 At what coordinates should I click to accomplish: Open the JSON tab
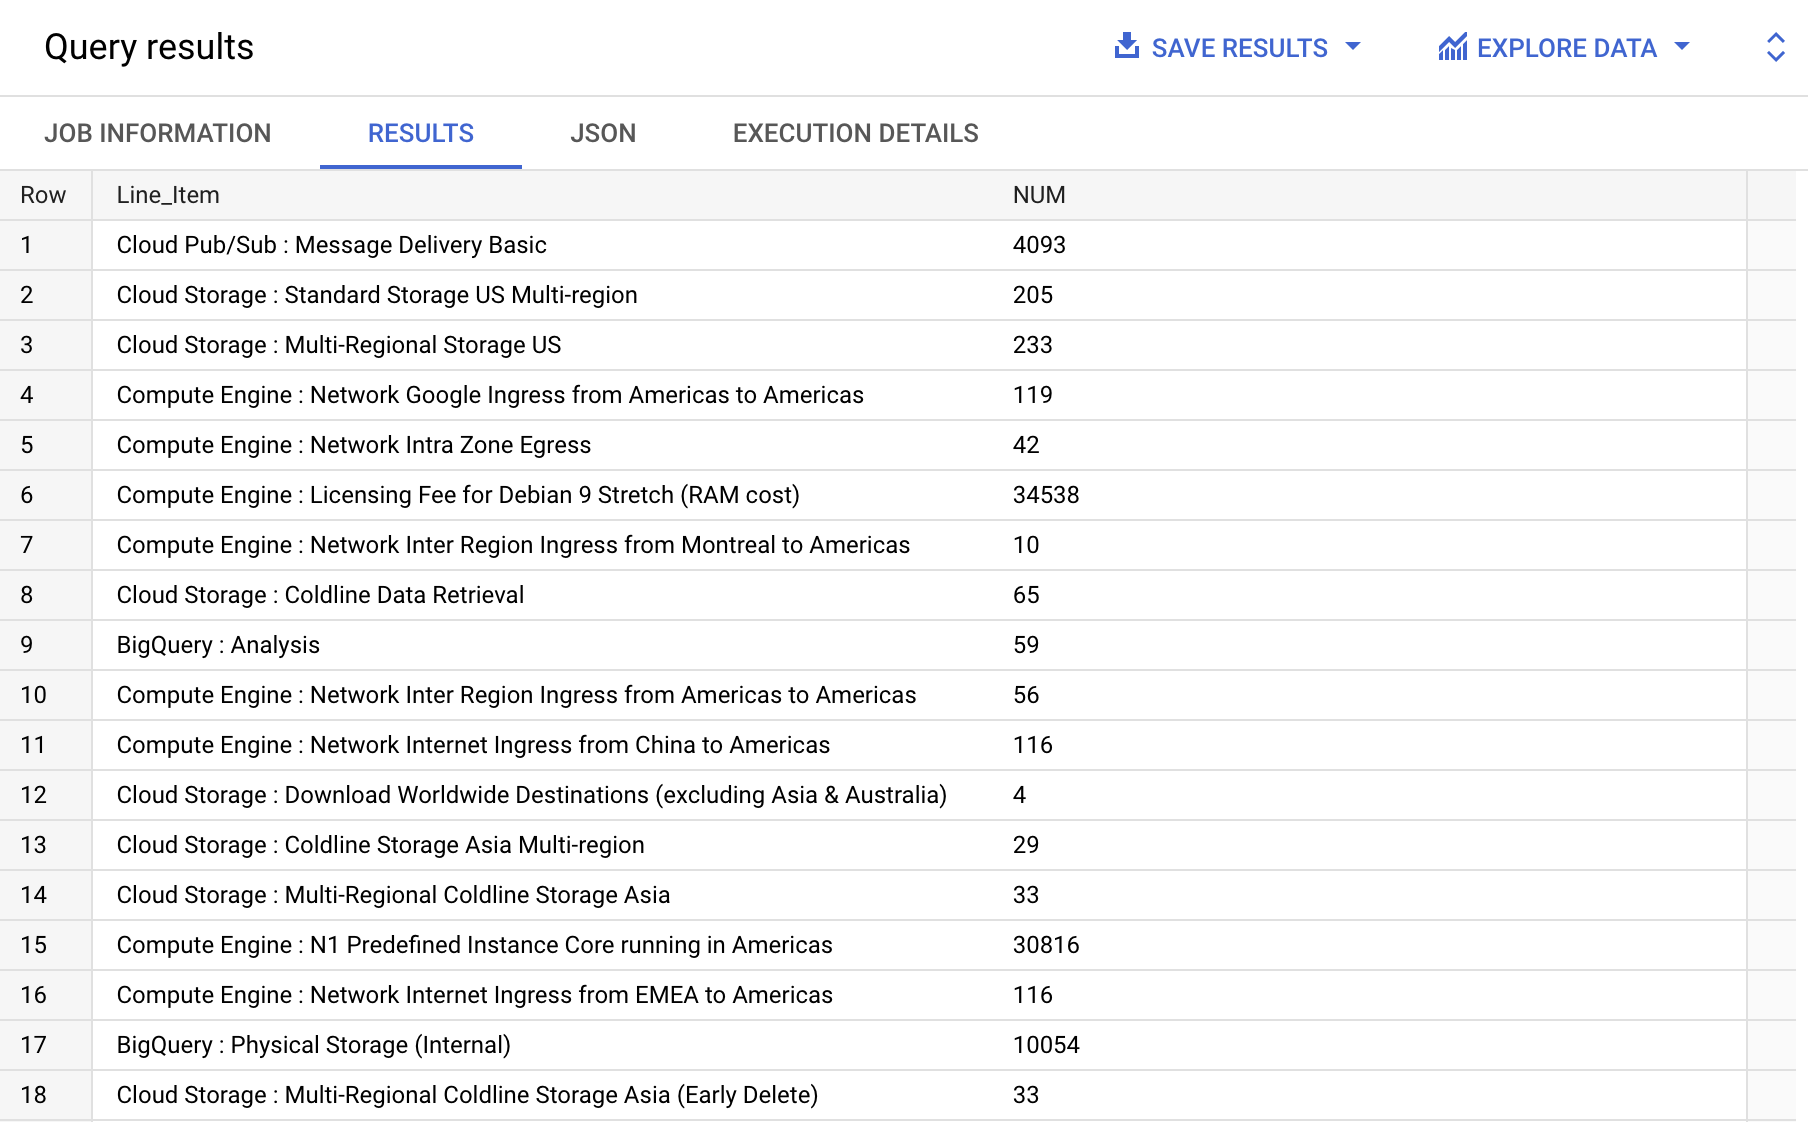pyautogui.click(x=603, y=133)
